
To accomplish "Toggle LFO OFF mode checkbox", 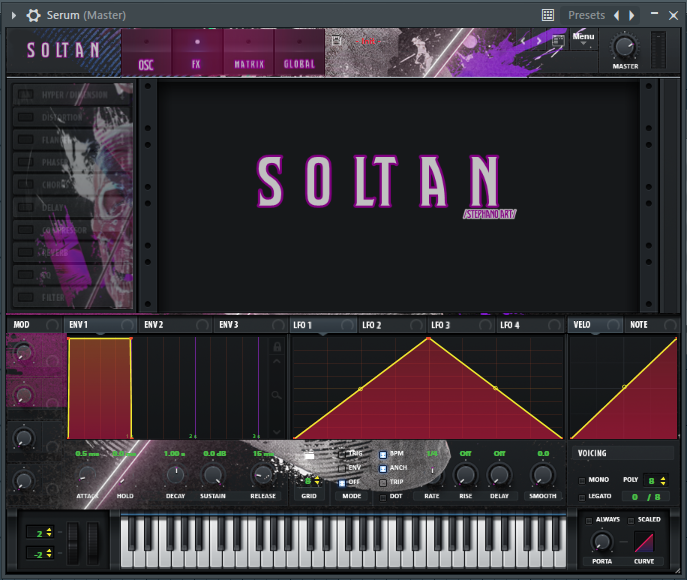I will pyautogui.click(x=342, y=483).
